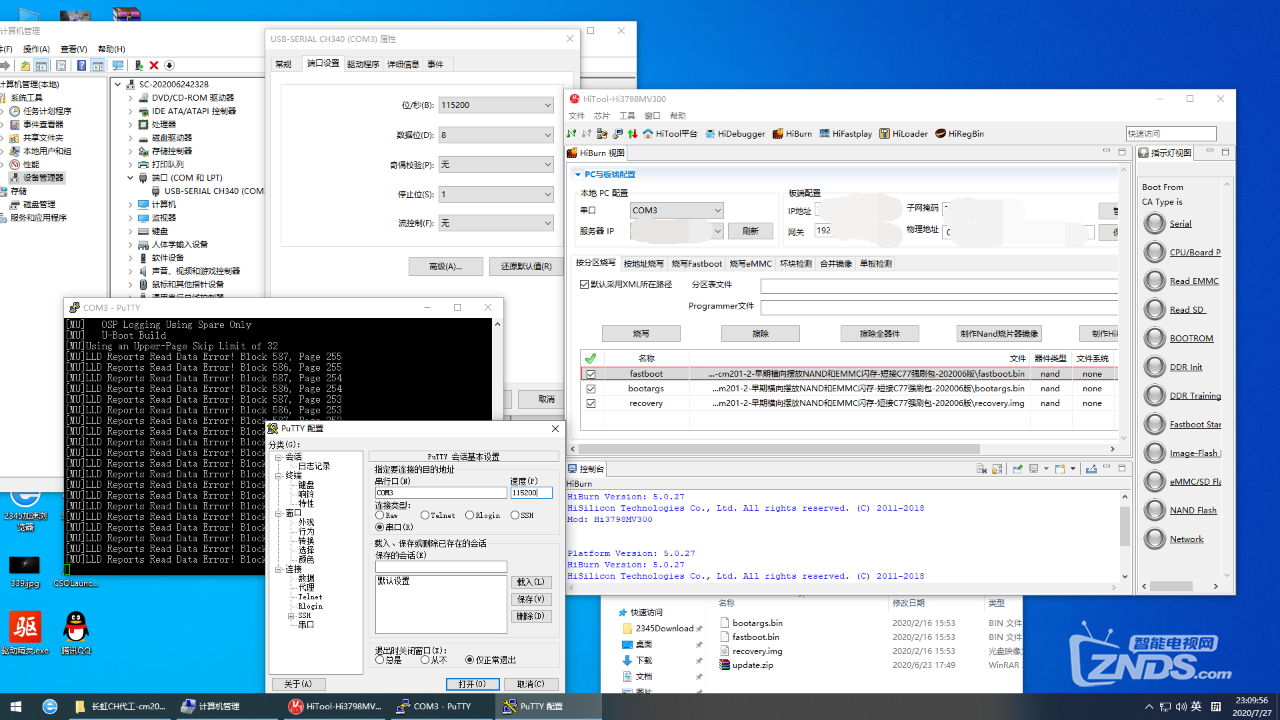Select 颜色 category in PuTTY tree
This screenshot has height=720, width=1280.
pos(306,559)
